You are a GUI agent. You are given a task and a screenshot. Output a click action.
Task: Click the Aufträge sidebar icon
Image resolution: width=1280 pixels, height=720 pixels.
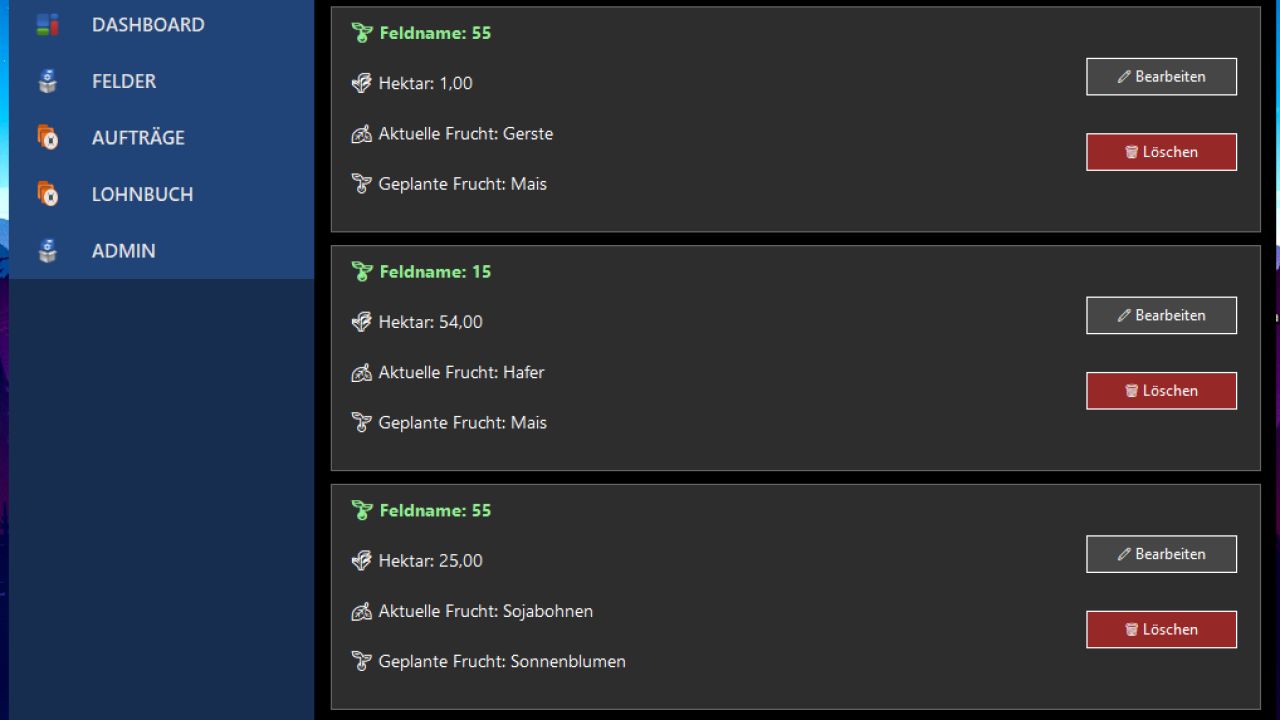47,138
